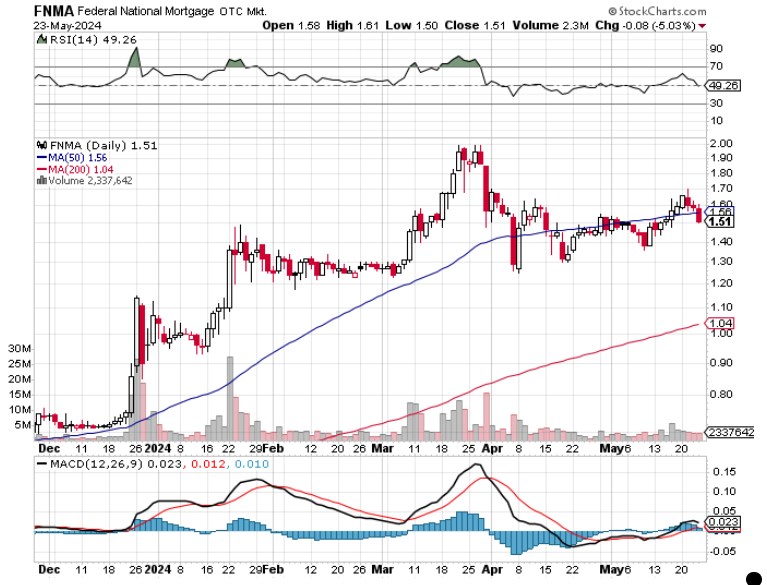Click the MA(200) 1.04 legend label
Viewport: 767px width, 585px height.
(81, 170)
